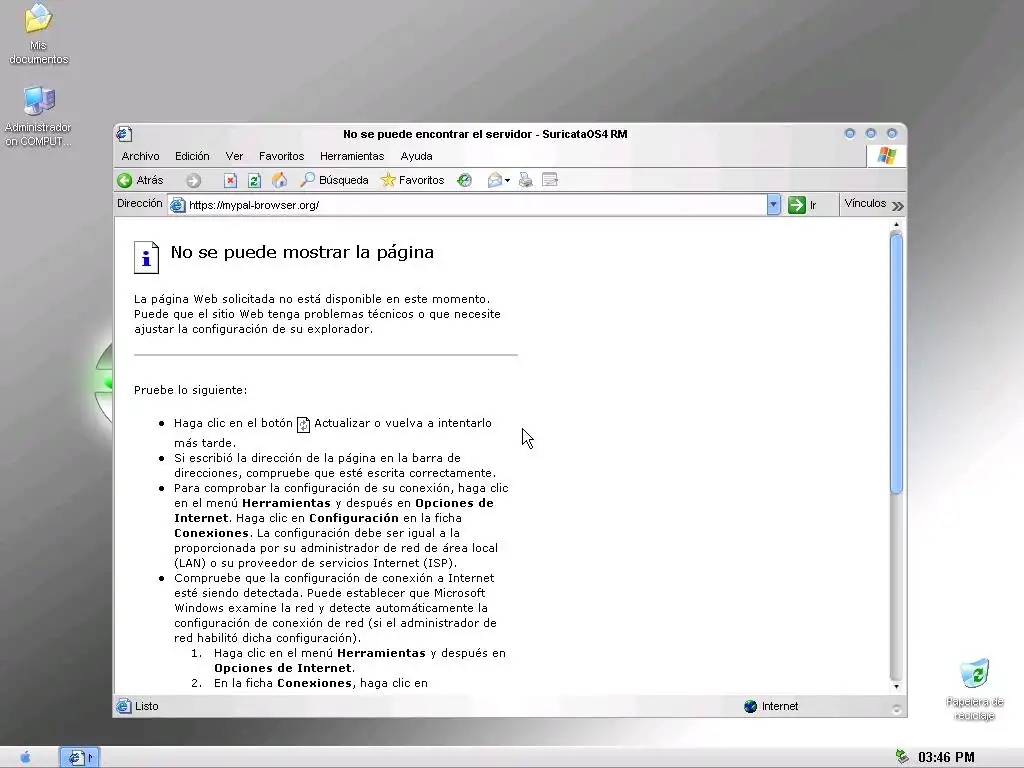This screenshot has width=1024, height=768.
Task: Click the Actualizar icon in the page text
Action: click(x=303, y=424)
